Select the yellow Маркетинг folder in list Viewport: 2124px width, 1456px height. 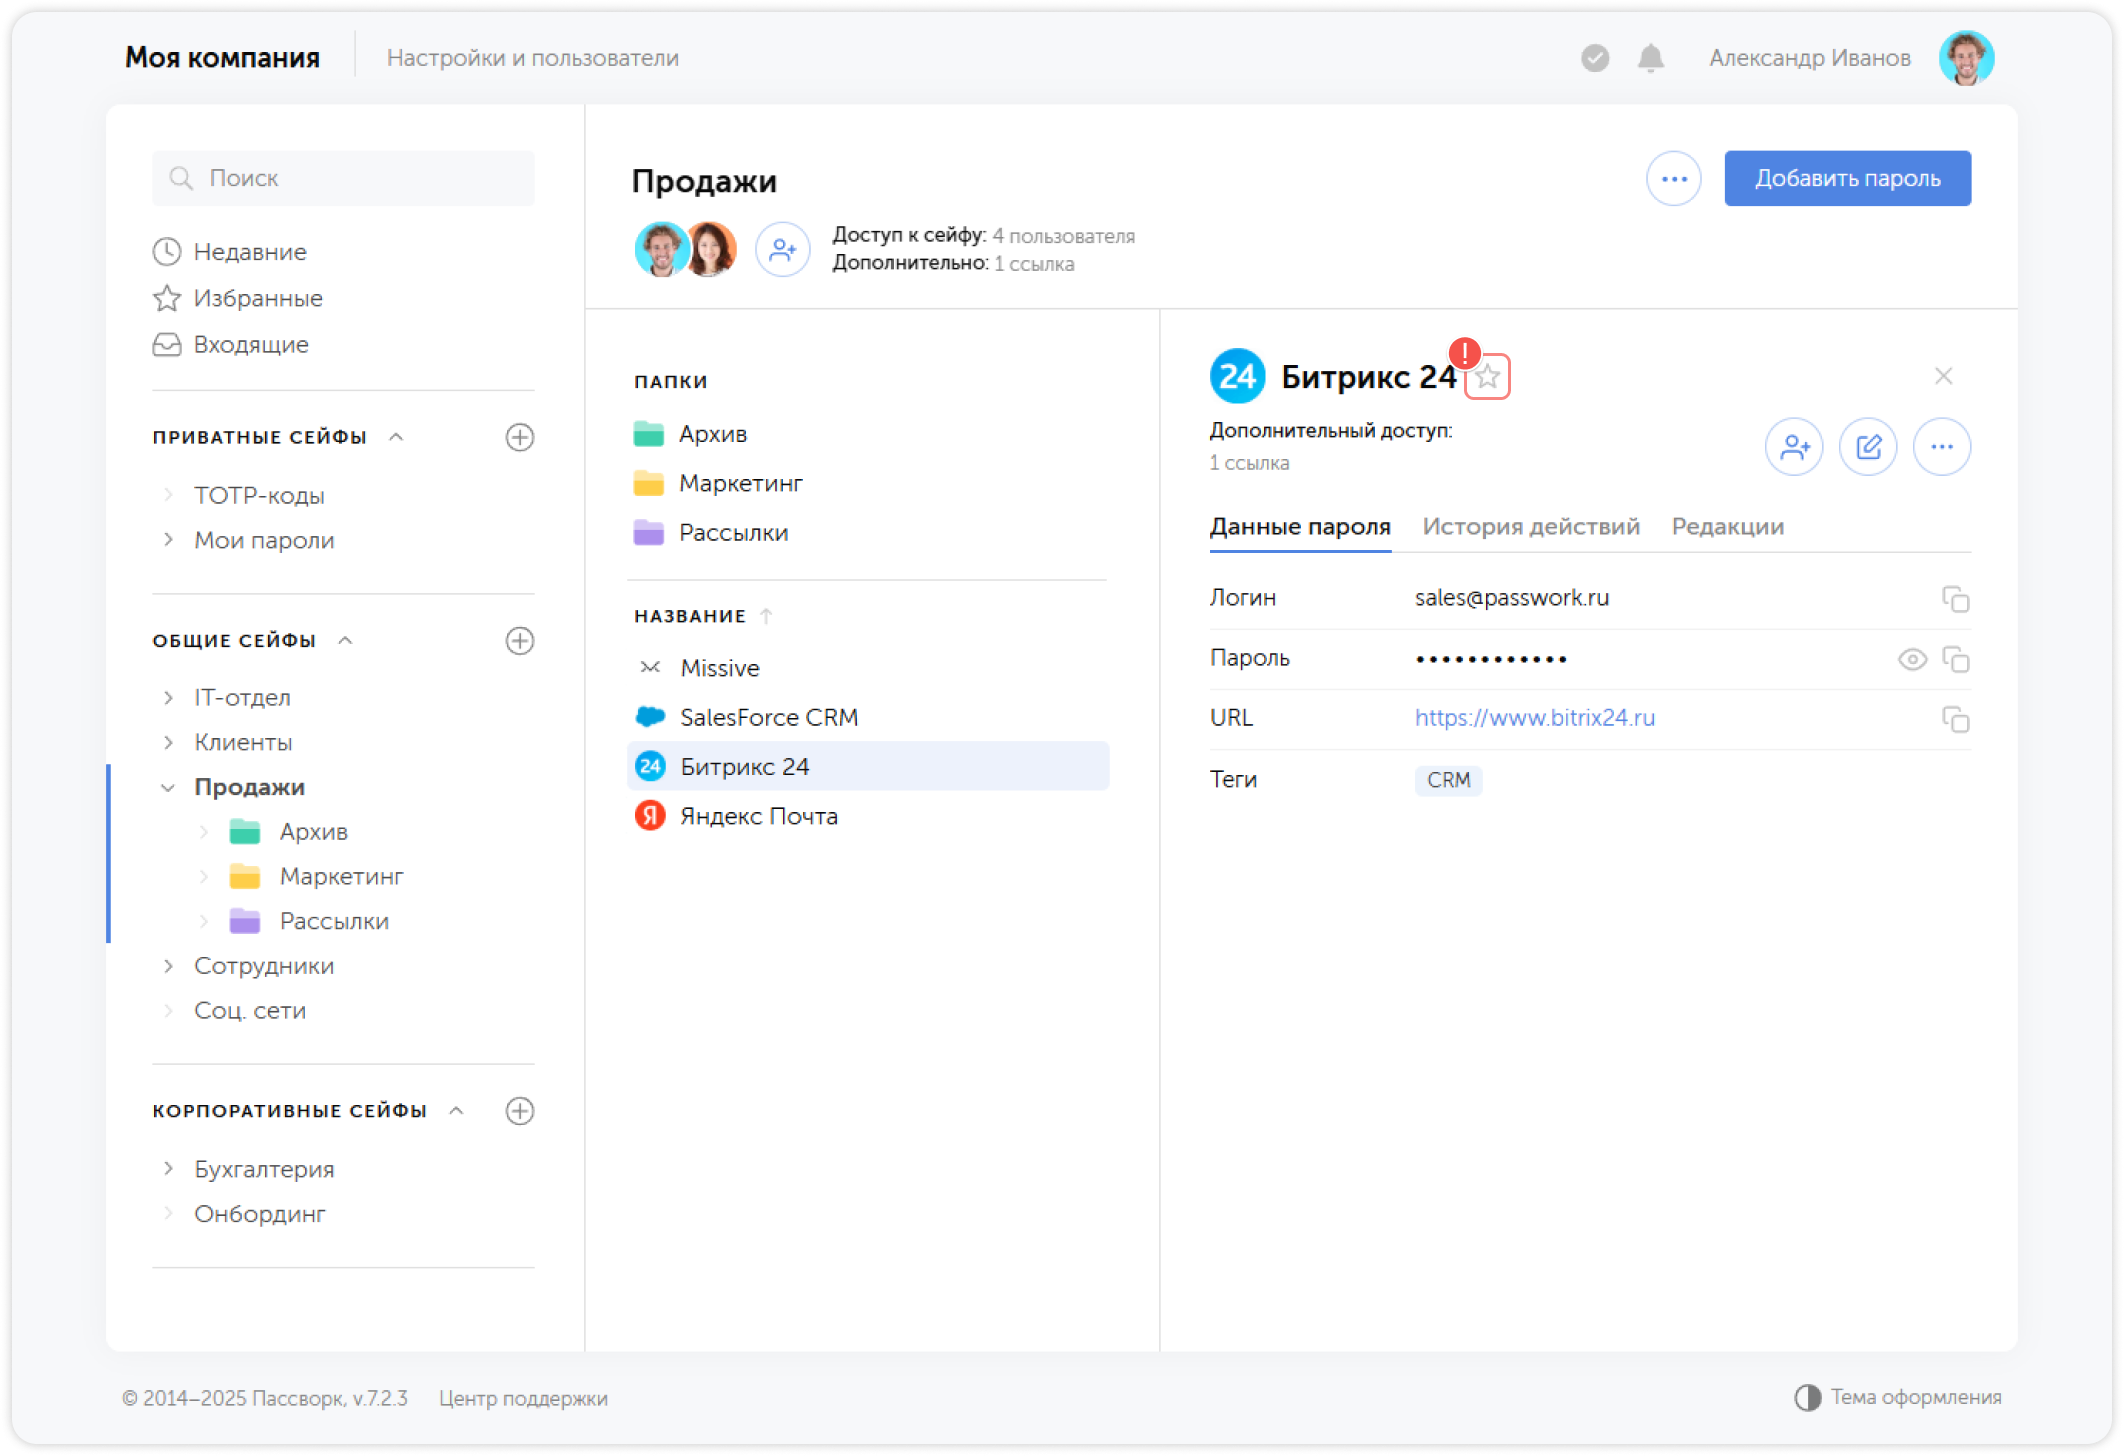click(x=740, y=484)
